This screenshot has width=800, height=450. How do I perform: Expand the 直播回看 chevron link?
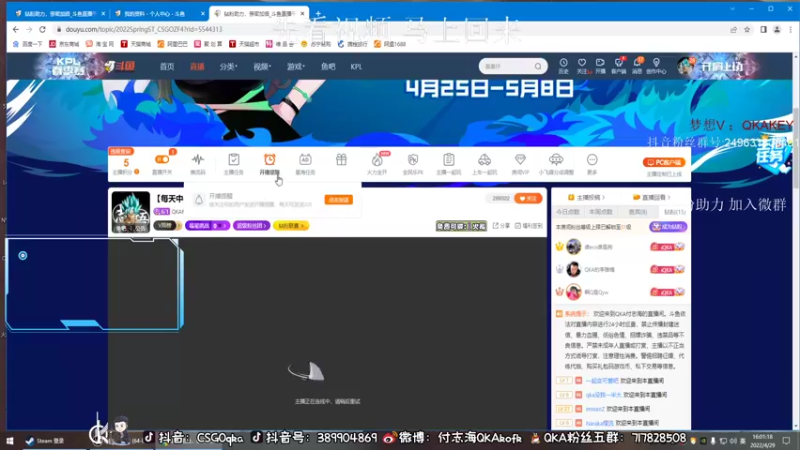click(652, 197)
